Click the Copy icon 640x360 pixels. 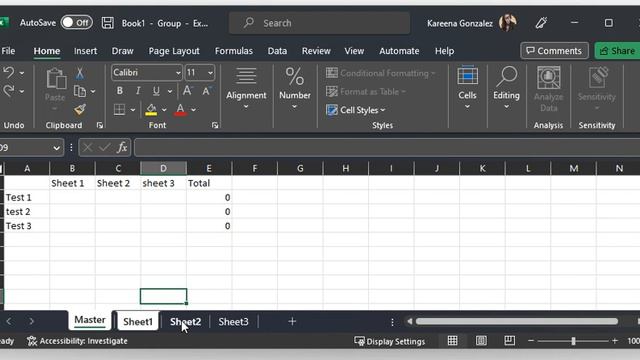[x=80, y=91]
